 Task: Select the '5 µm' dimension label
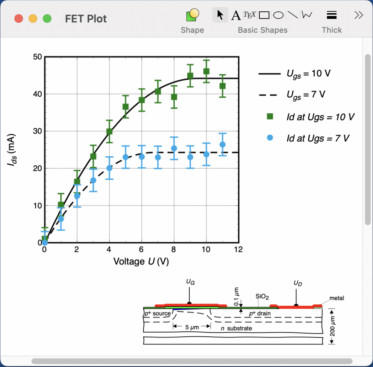(192, 327)
